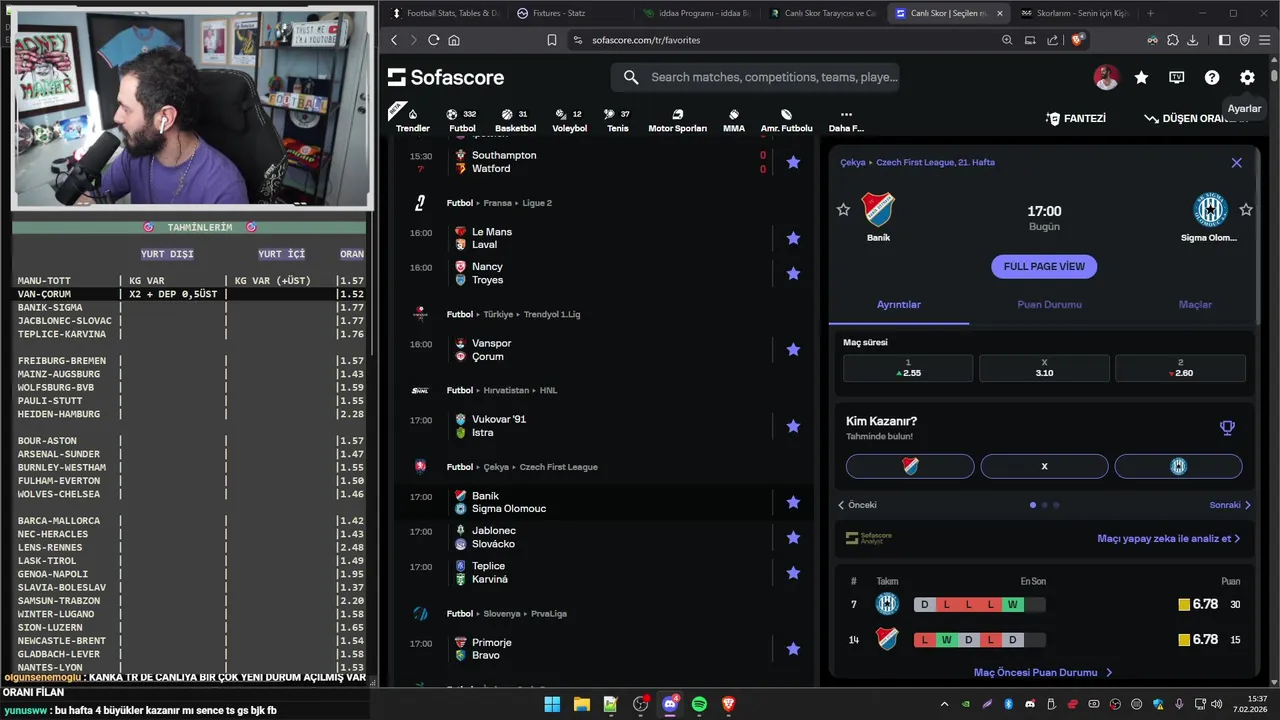The height and width of the screenshot is (720, 1280).
Task: Go to the Önceki card
Action: tap(857, 505)
